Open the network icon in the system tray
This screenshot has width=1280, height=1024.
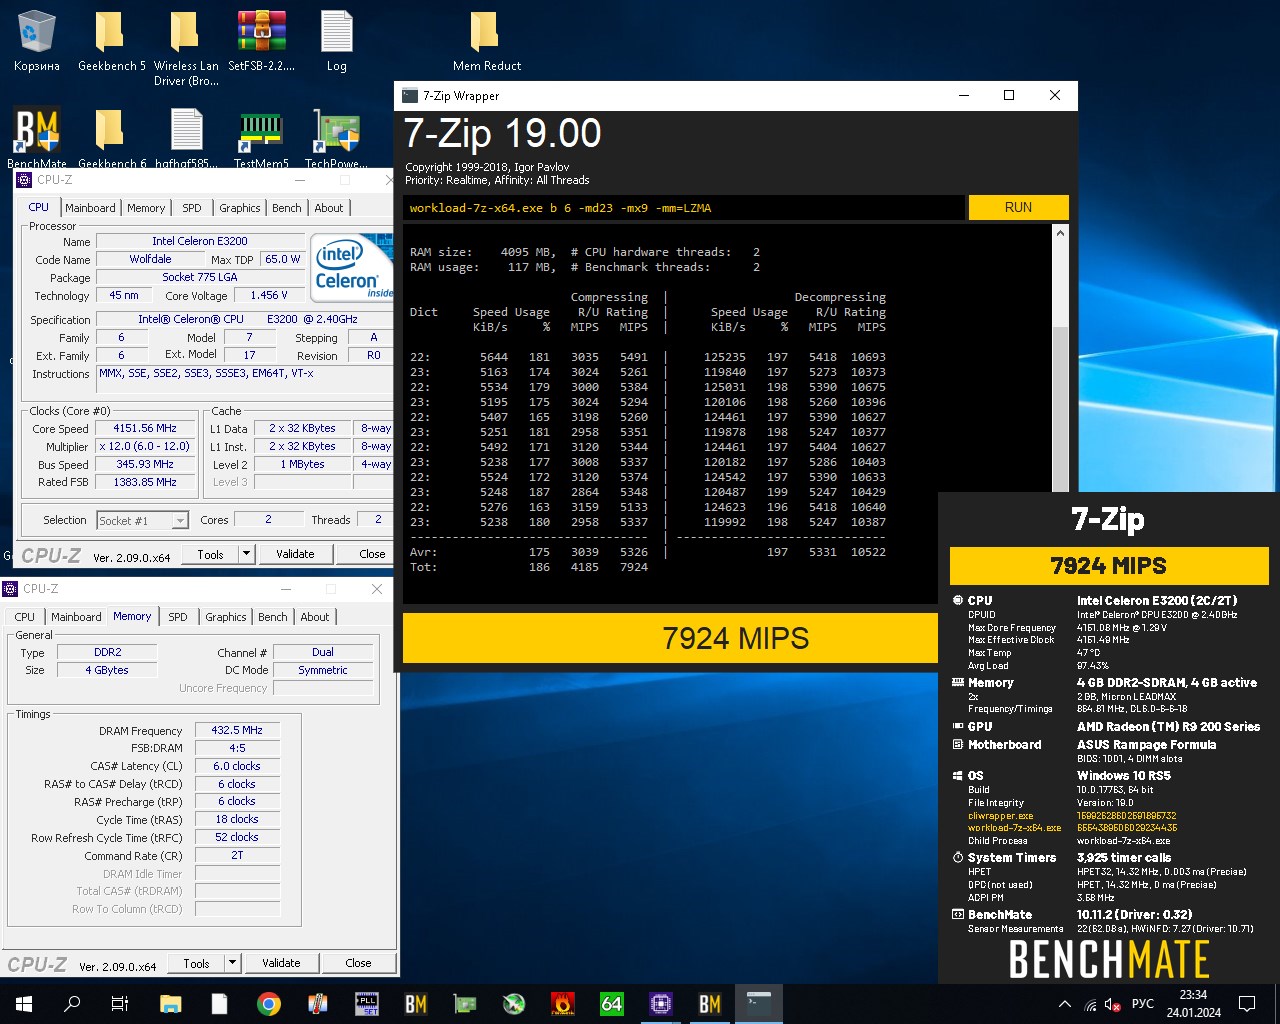click(1090, 1004)
